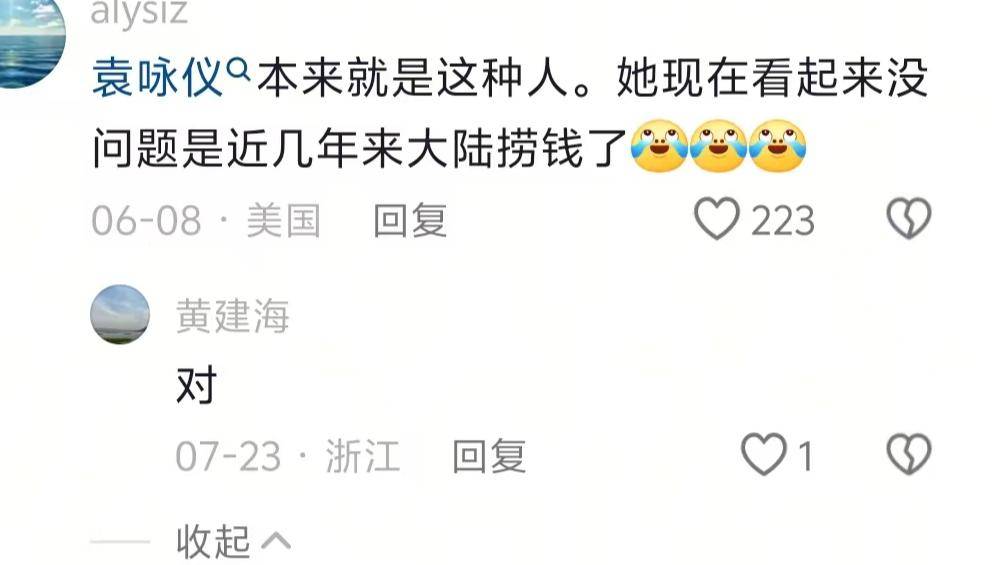Dislike the alysiz comment using broken heart

(908, 219)
